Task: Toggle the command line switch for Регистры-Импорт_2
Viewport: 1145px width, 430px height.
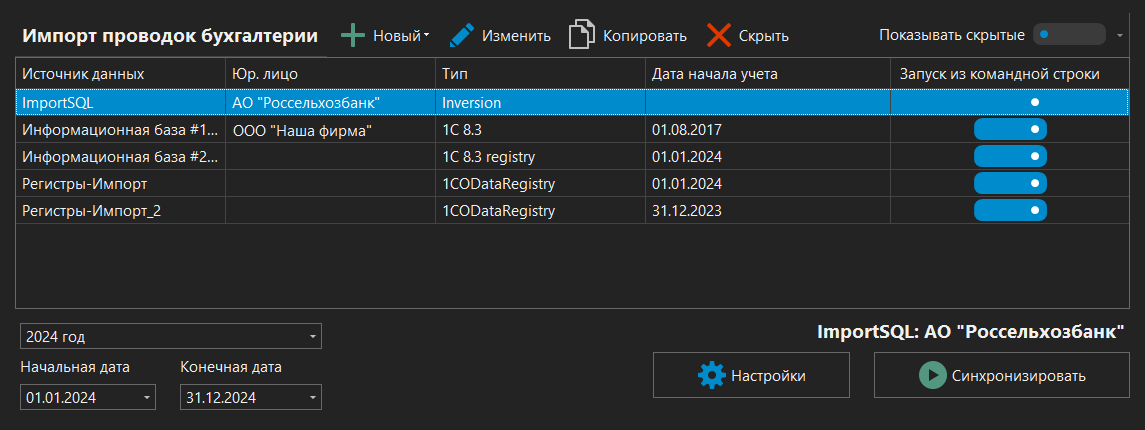Action: pyautogui.click(x=1010, y=210)
